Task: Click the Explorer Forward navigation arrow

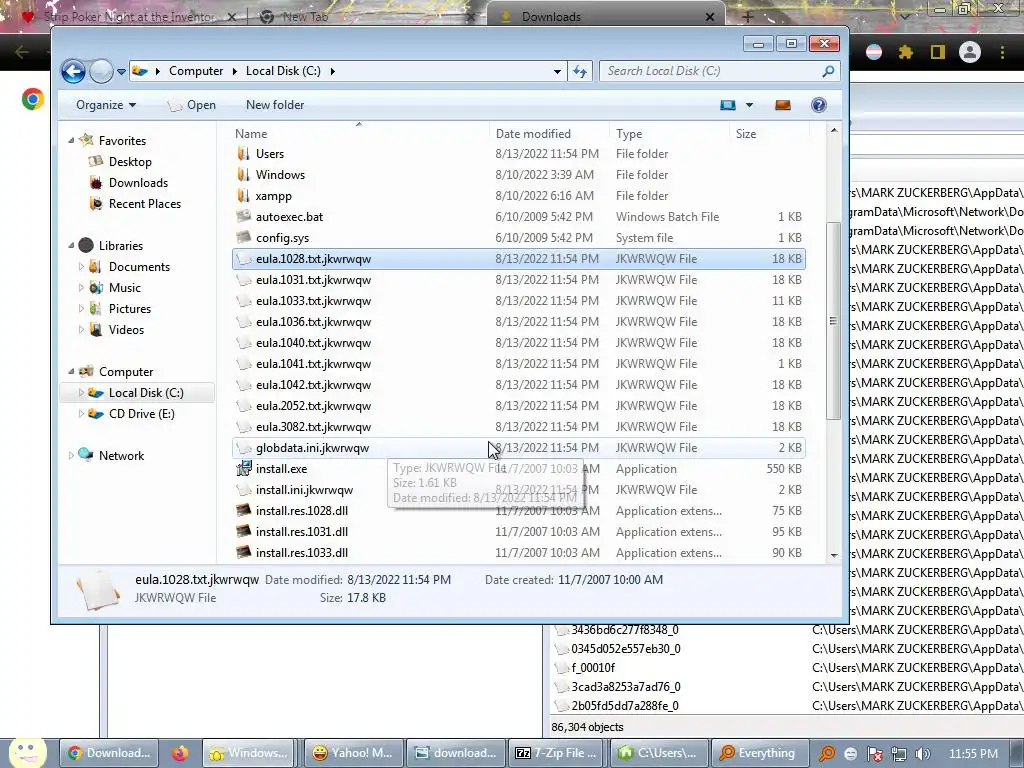Action: (x=101, y=71)
